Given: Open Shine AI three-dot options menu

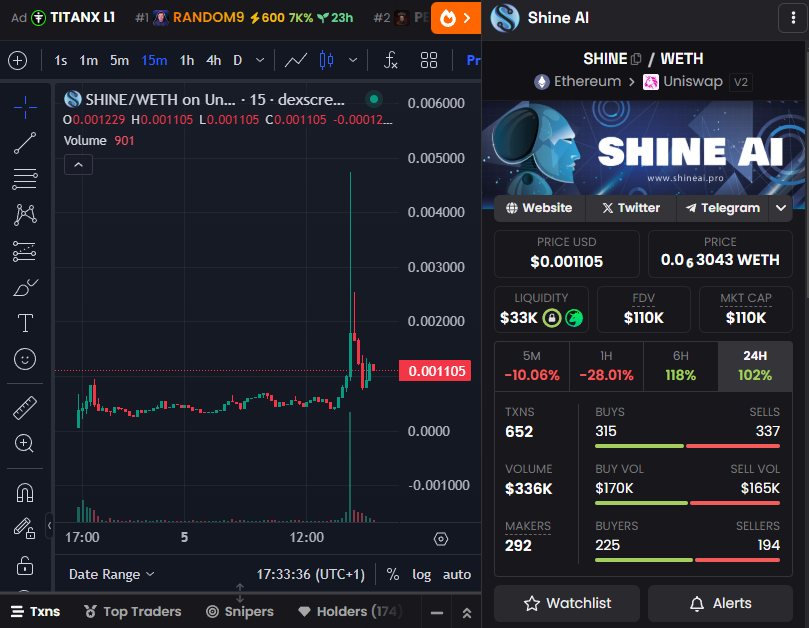Looking at the screenshot, I should [793, 18].
